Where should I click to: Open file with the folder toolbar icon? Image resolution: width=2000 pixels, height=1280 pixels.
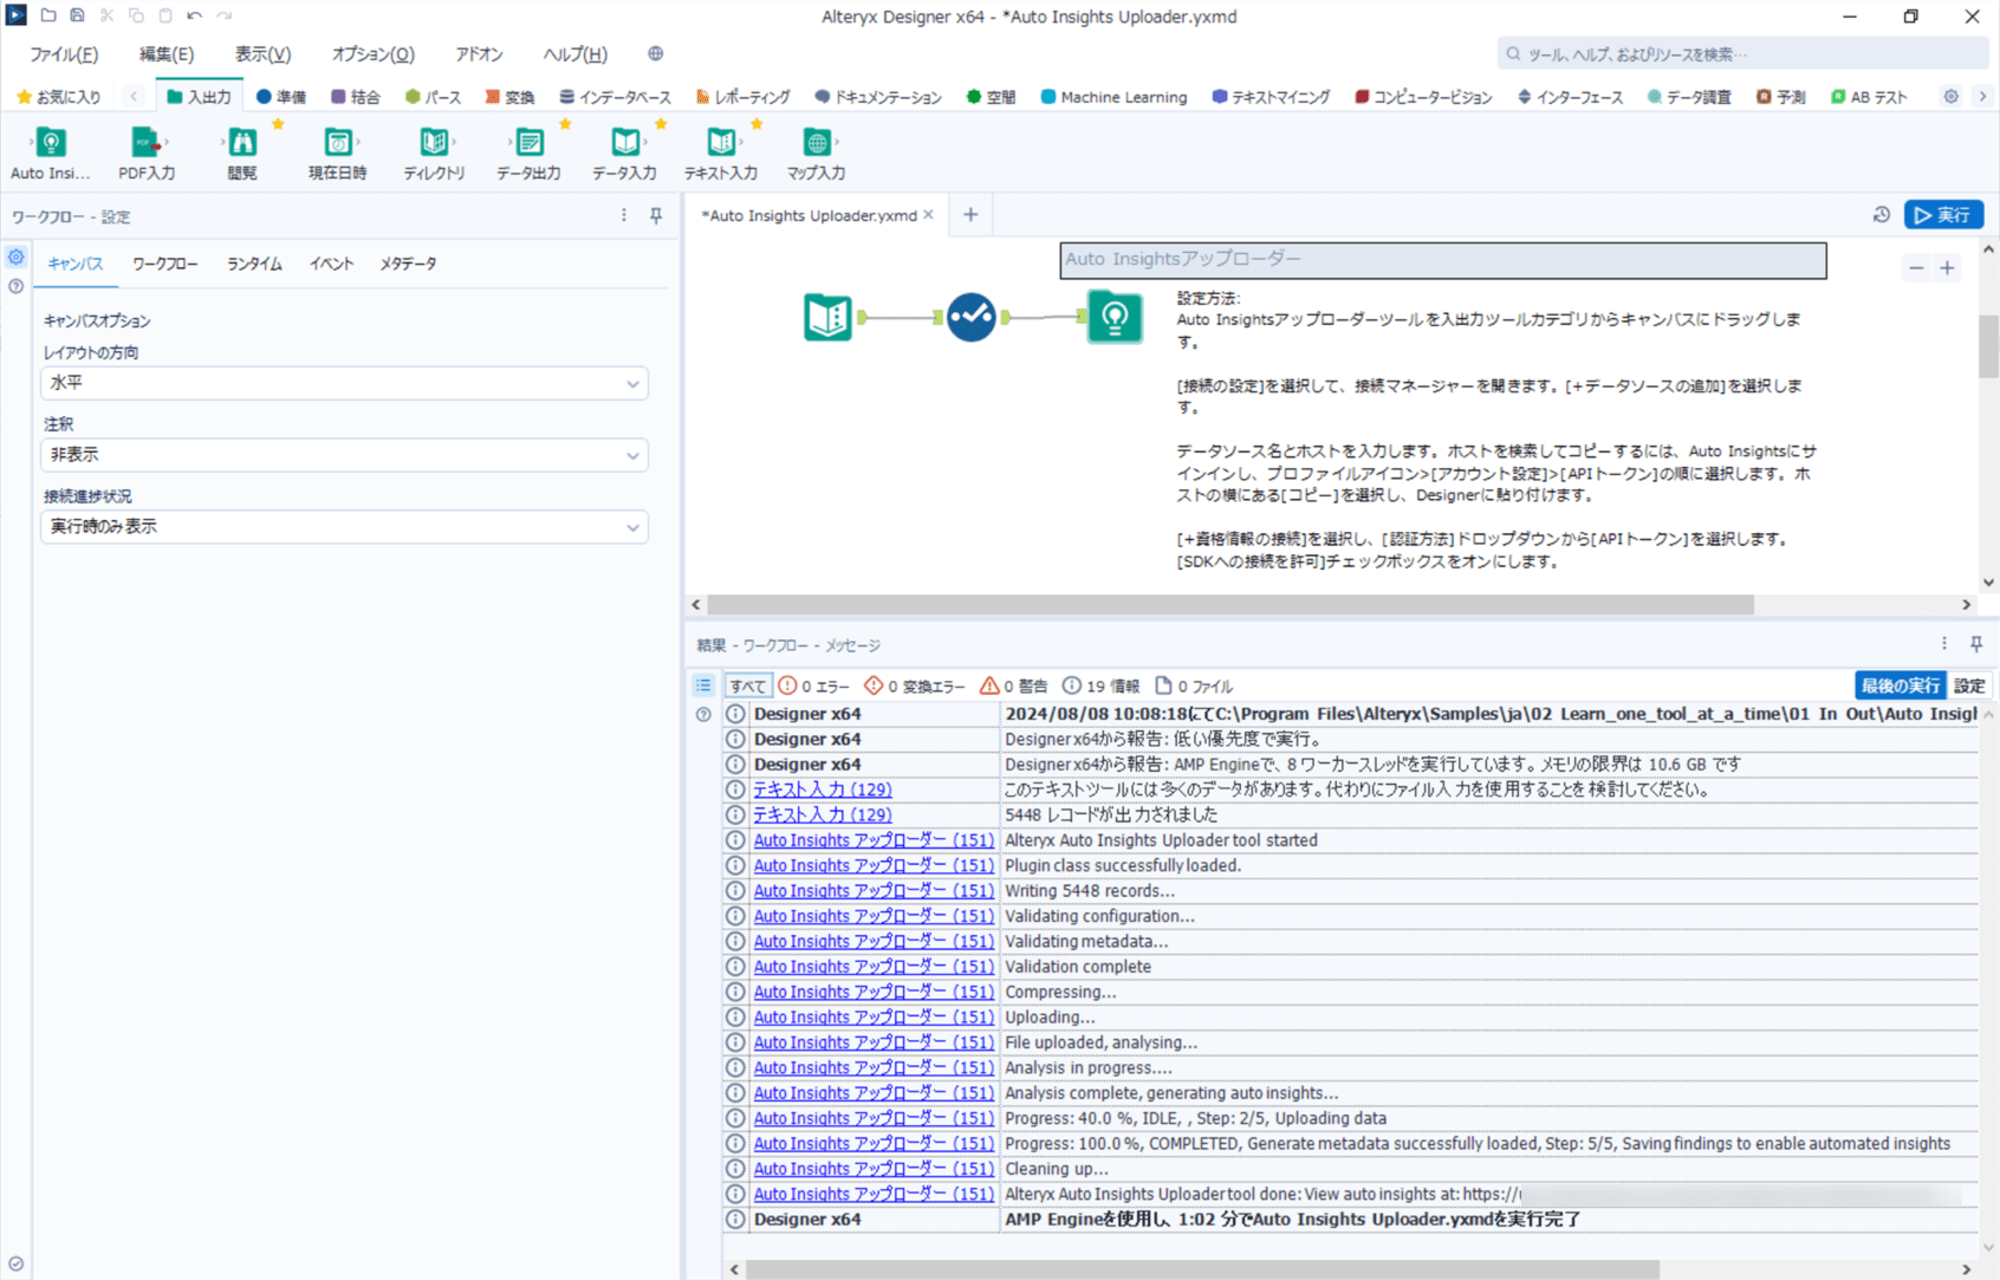click(48, 16)
